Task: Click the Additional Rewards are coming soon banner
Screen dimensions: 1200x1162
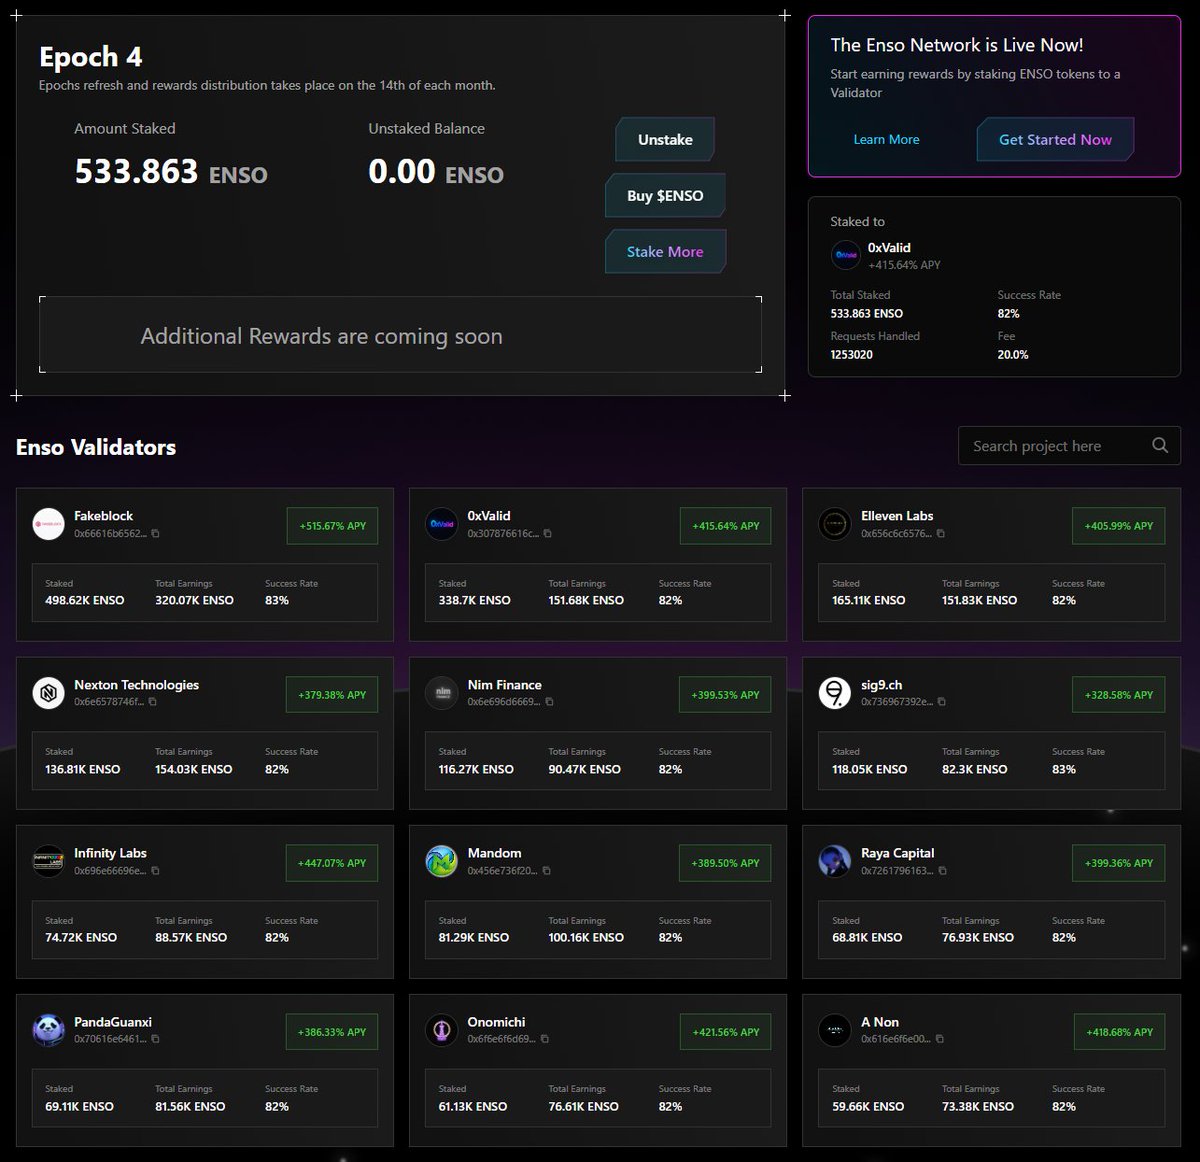Action: [x=400, y=335]
